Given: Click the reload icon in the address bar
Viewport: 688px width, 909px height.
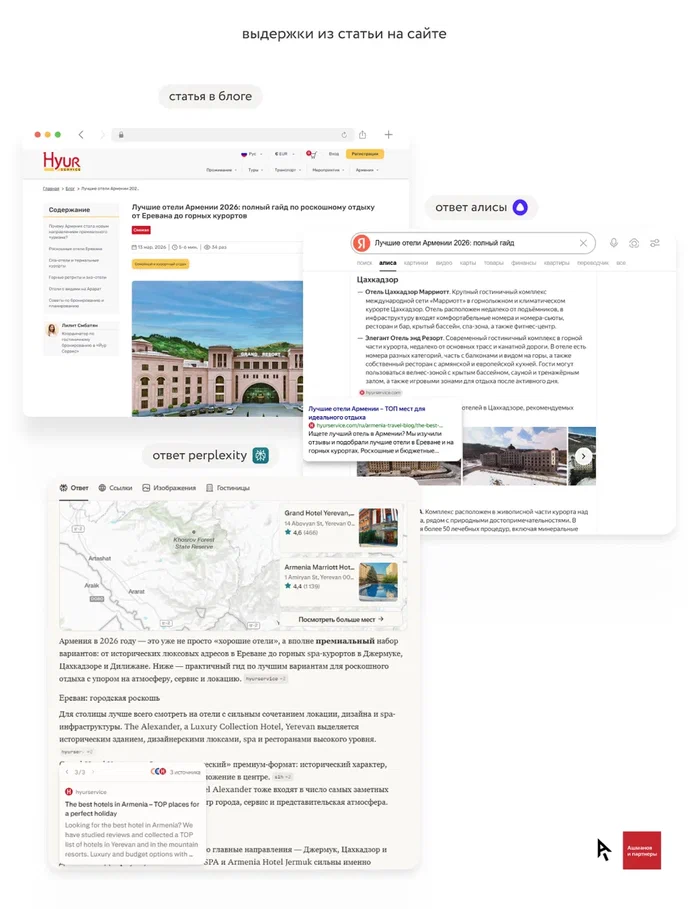Looking at the screenshot, I should 344,134.
